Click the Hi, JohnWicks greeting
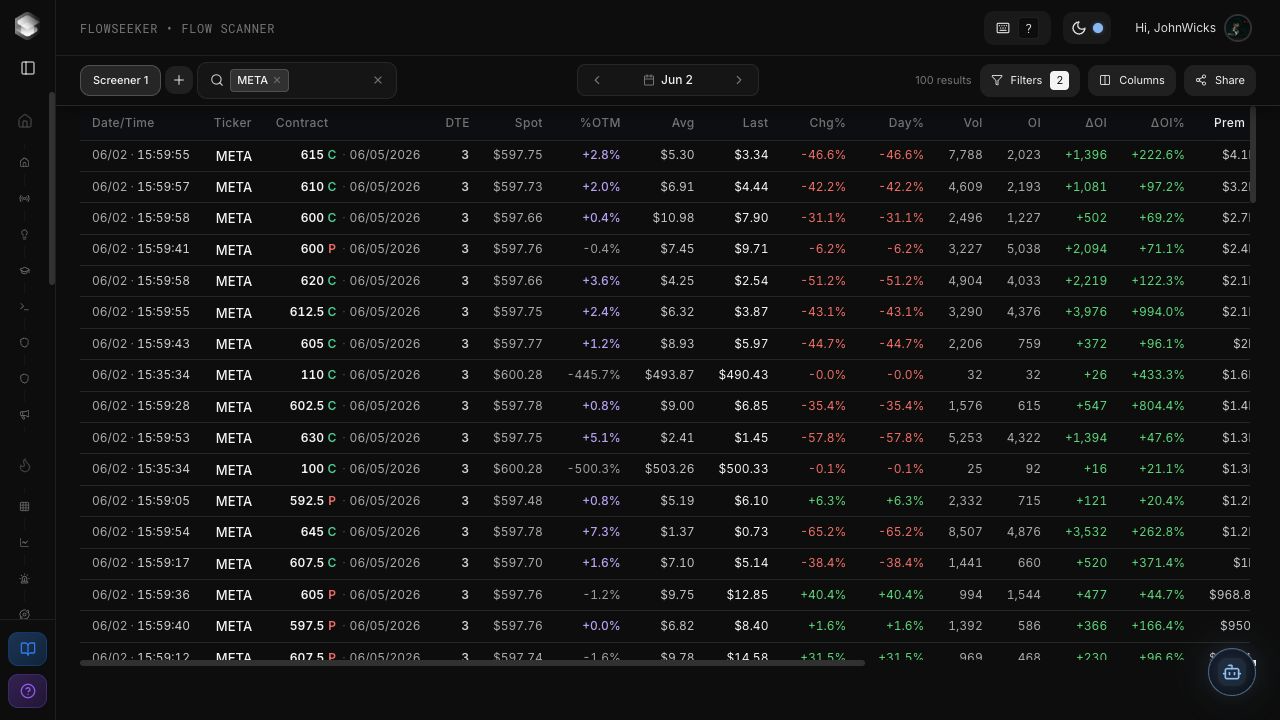 tap(1175, 28)
